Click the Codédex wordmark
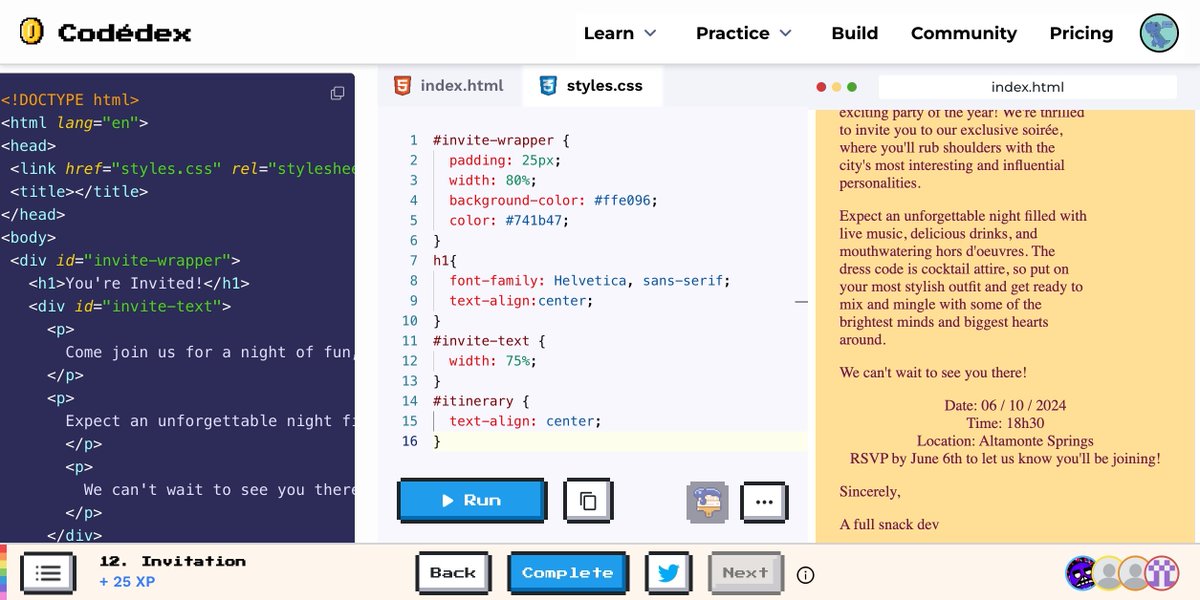The image size is (1200, 600). (x=124, y=33)
